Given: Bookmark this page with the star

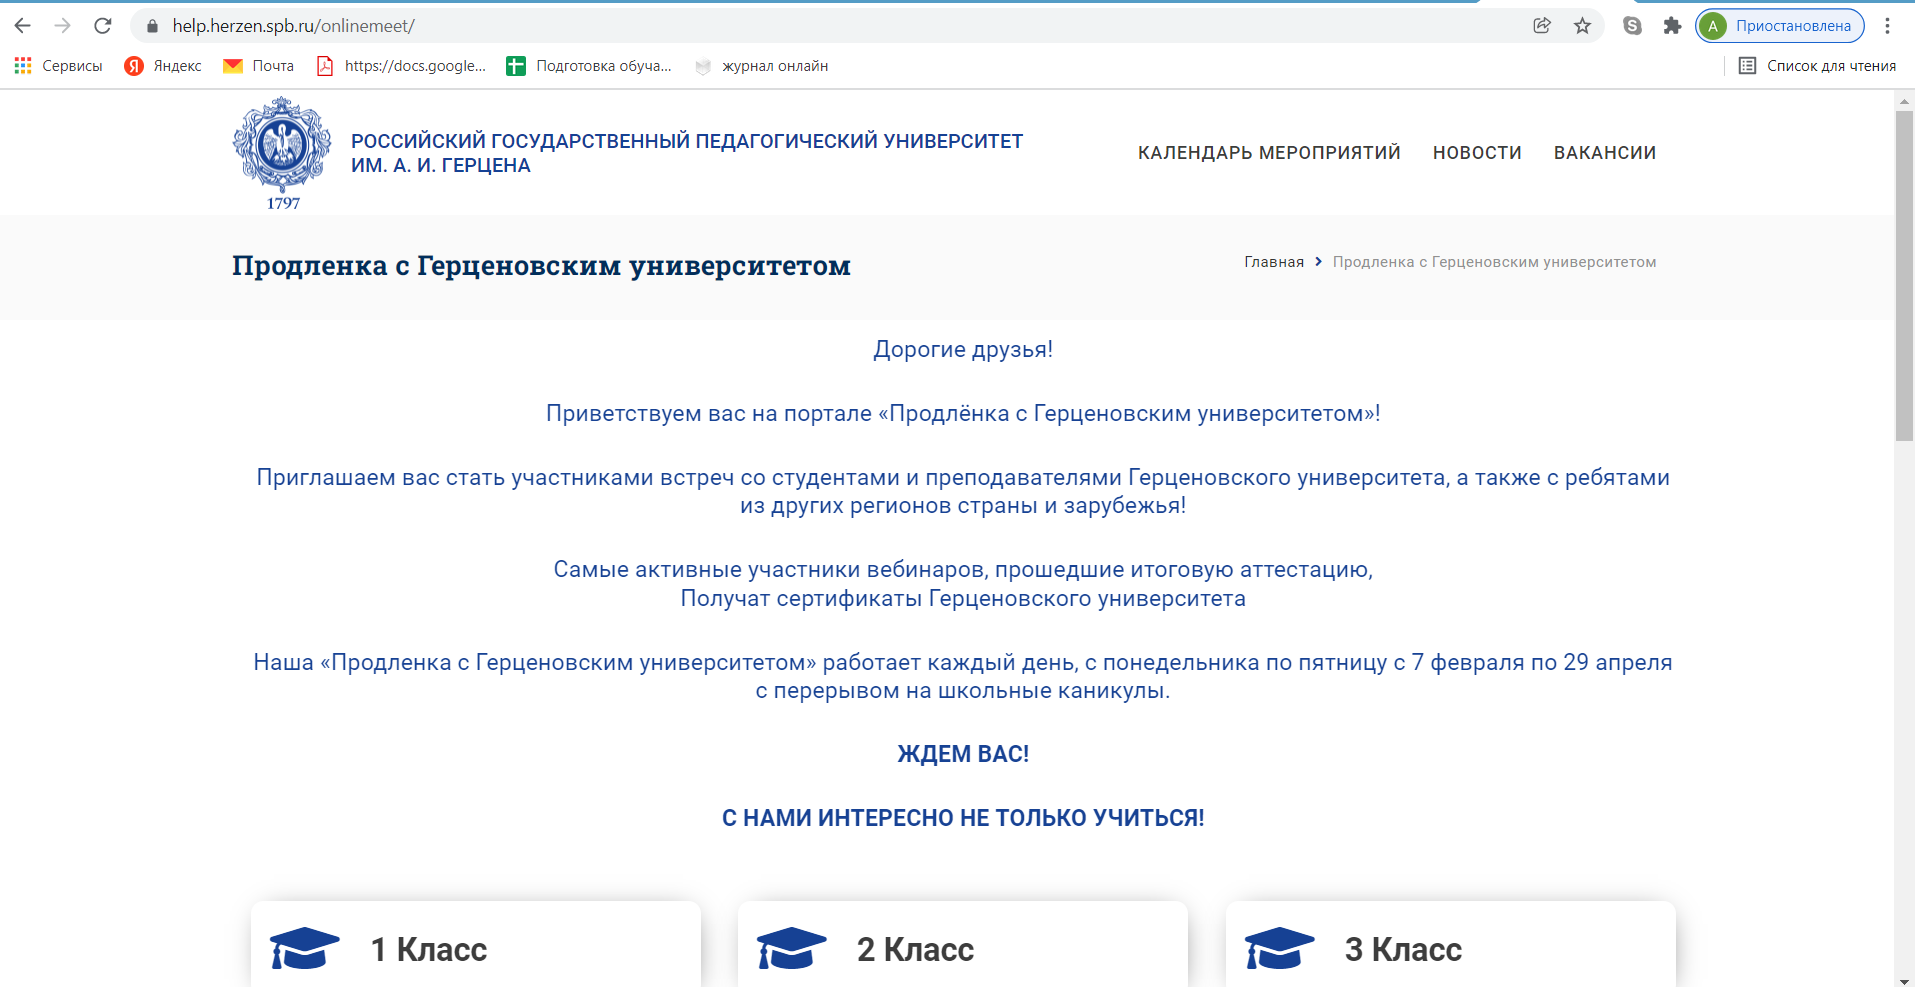Looking at the screenshot, I should [x=1582, y=26].
